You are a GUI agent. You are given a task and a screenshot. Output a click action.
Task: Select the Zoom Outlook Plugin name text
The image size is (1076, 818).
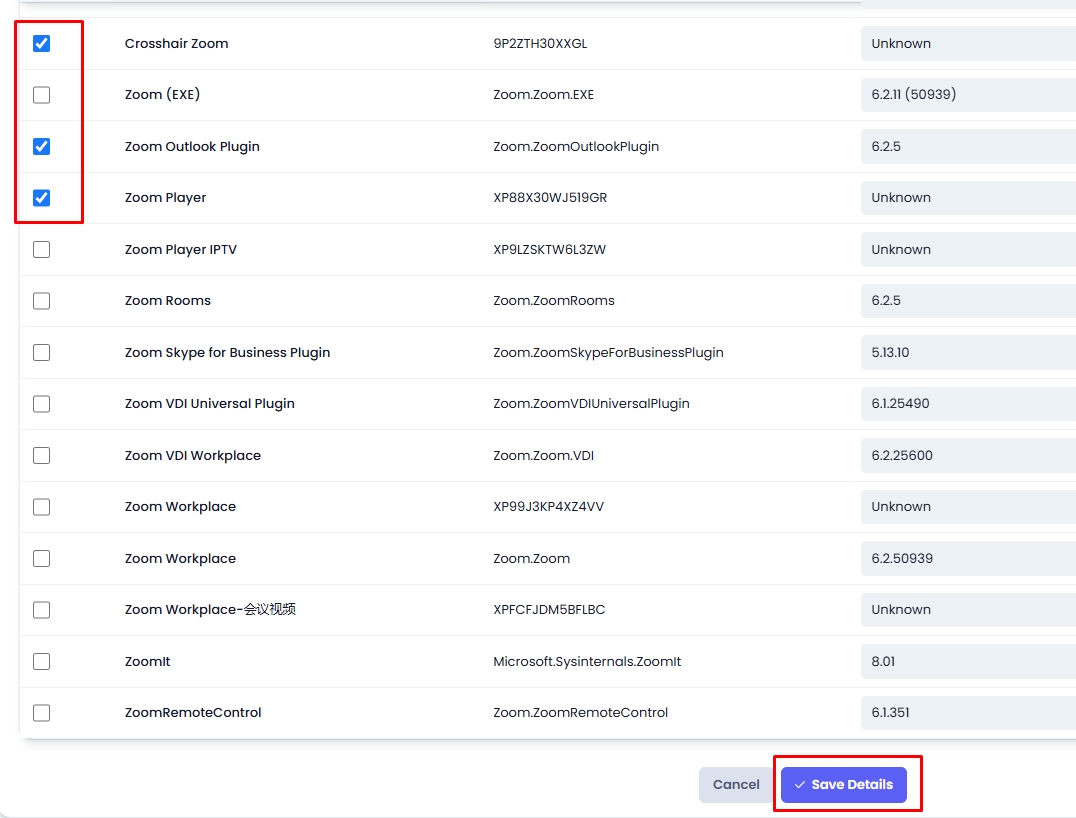click(x=192, y=146)
